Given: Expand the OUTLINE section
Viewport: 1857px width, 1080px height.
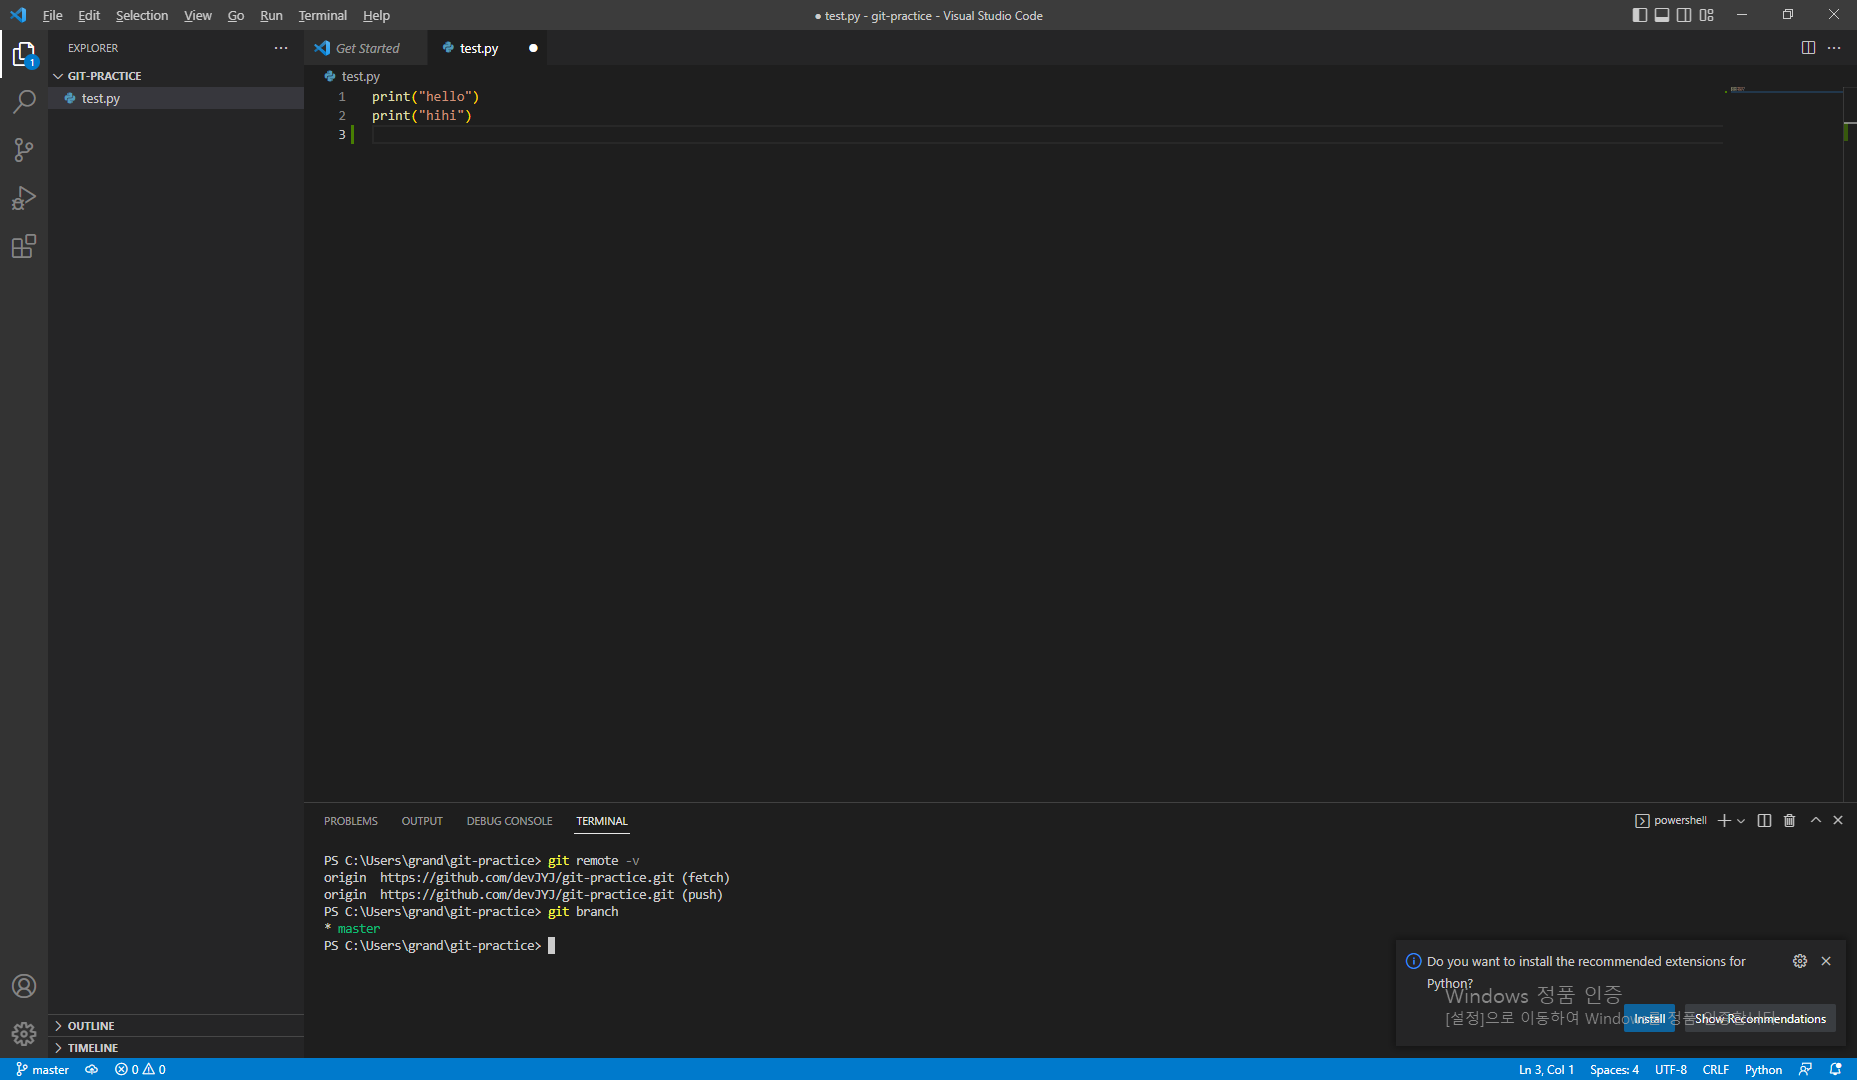Looking at the screenshot, I should tap(176, 1026).
